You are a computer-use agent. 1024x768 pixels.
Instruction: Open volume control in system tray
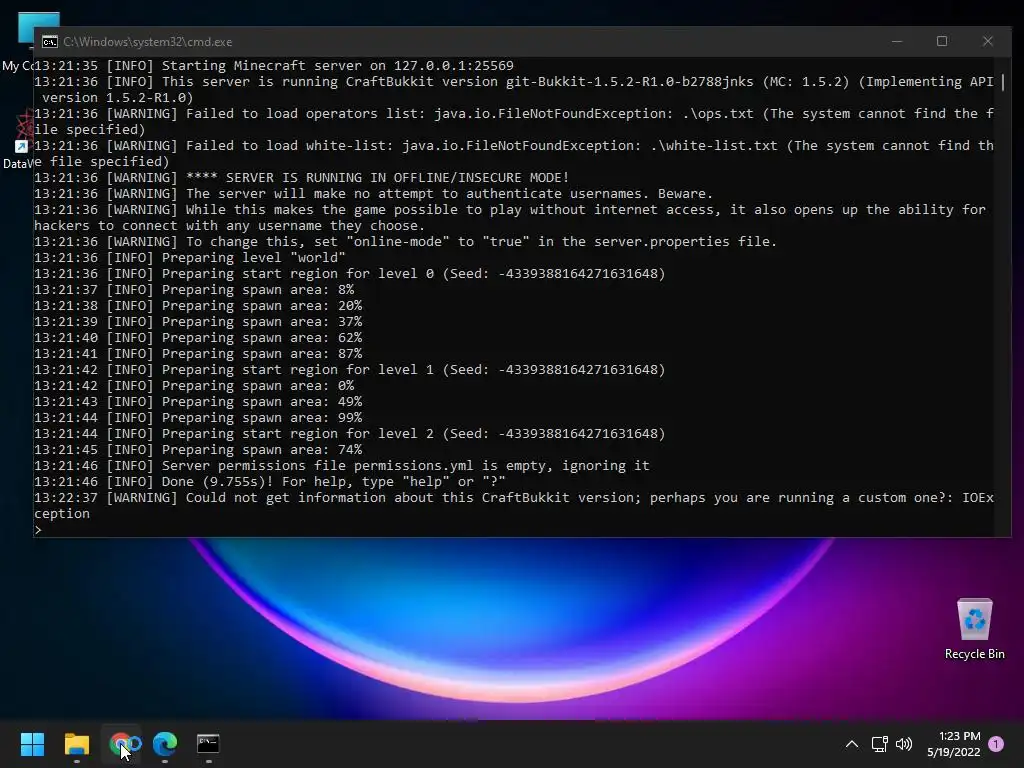tap(904, 744)
